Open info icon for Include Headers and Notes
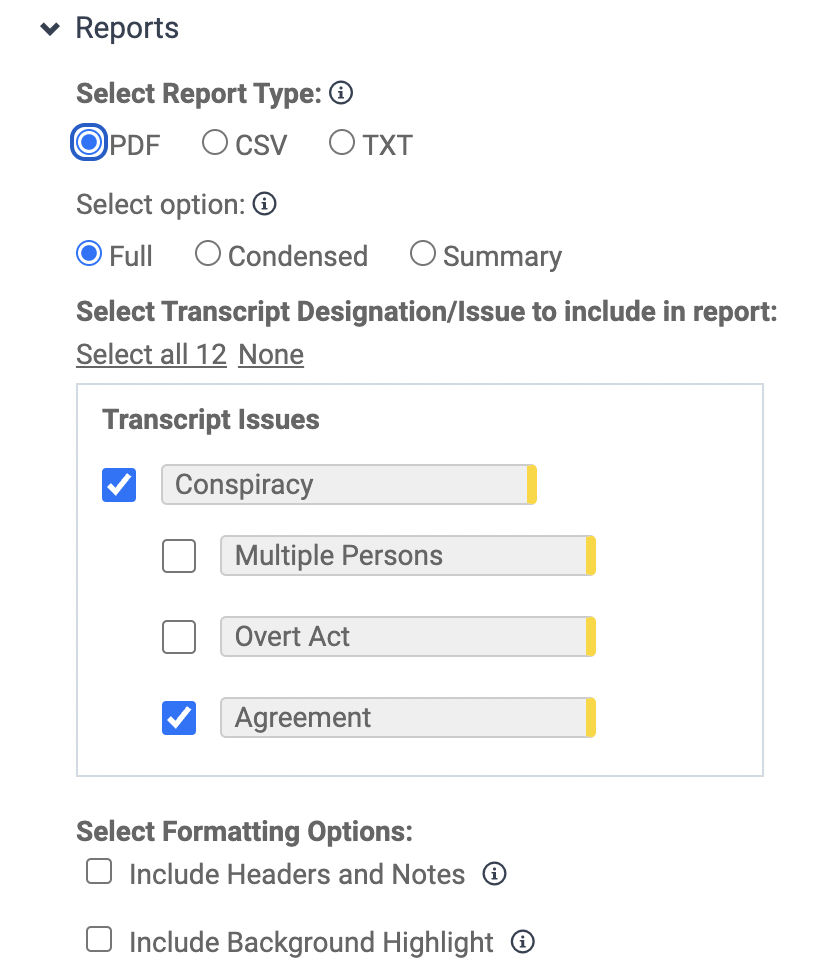818x978 pixels. pos(493,874)
